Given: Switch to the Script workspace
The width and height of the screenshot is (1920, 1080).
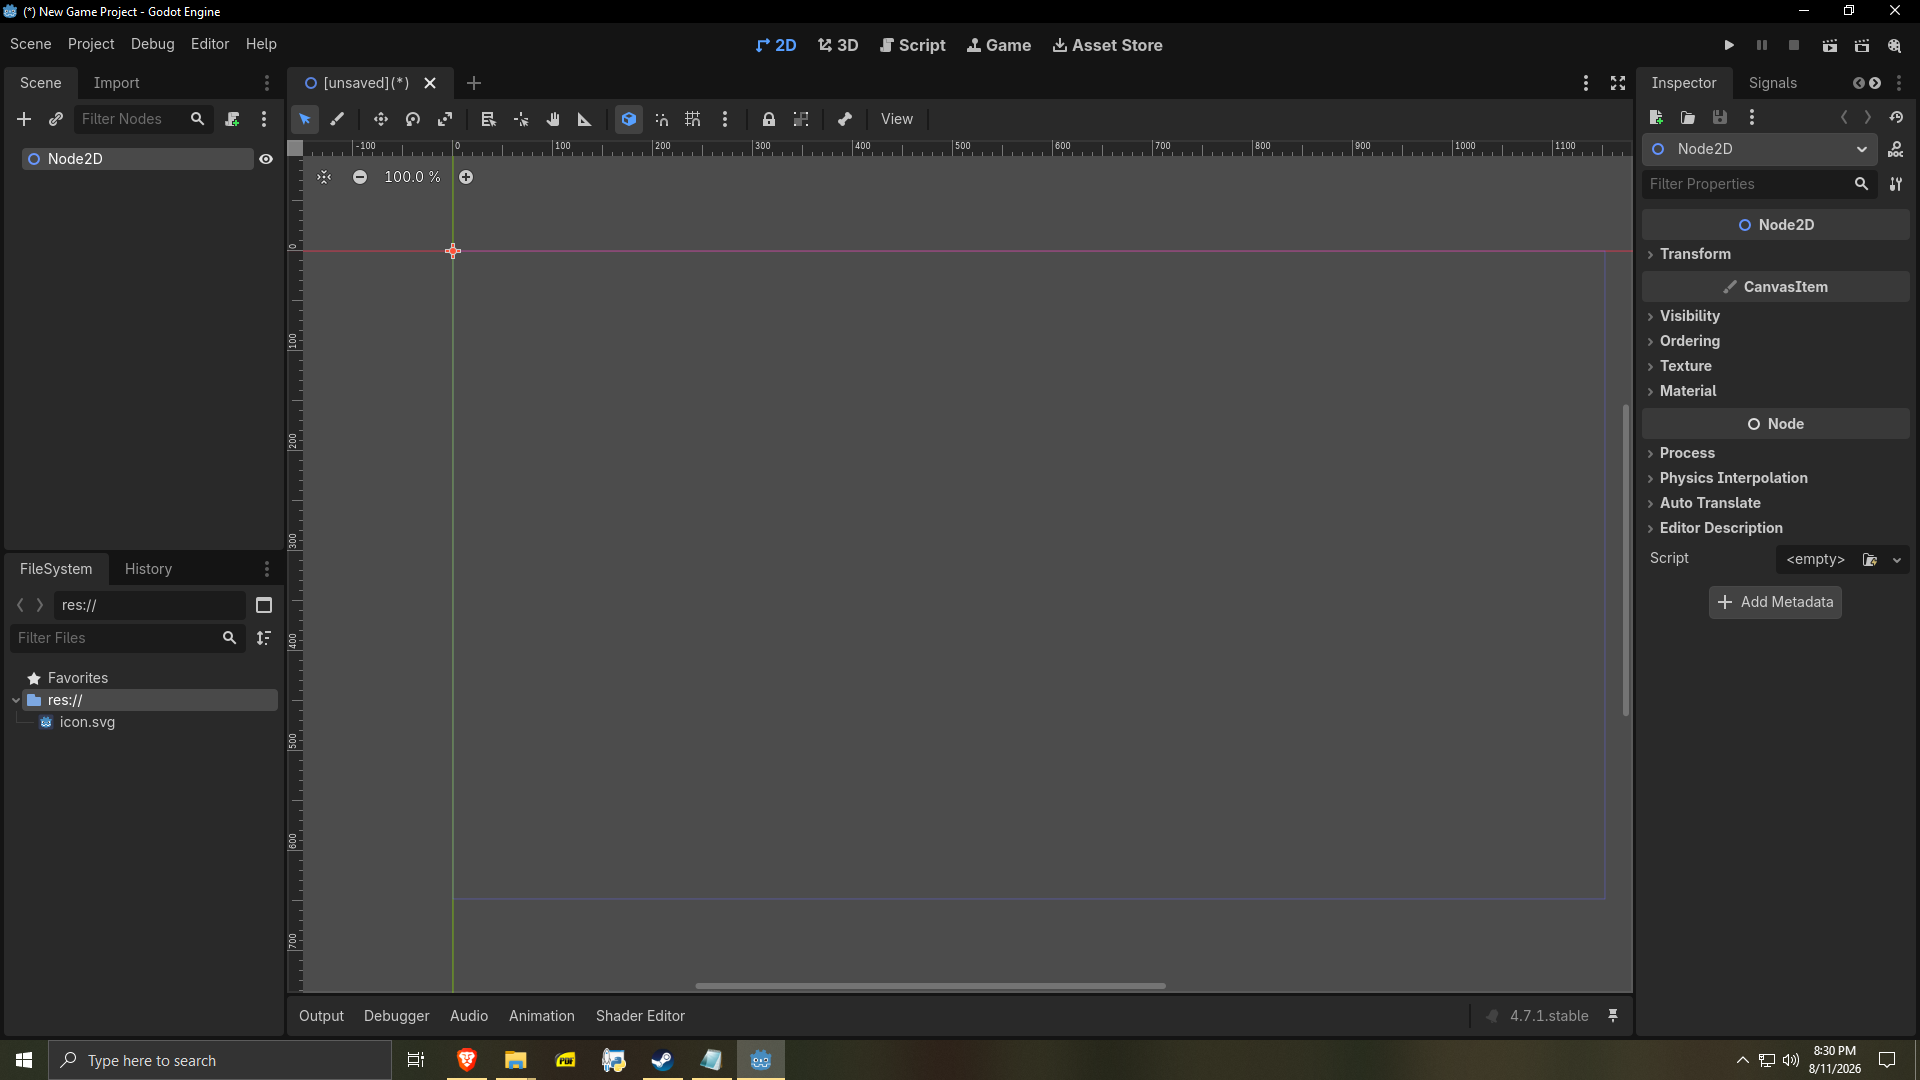Looking at the screenshot, I should tap(912, 45).
